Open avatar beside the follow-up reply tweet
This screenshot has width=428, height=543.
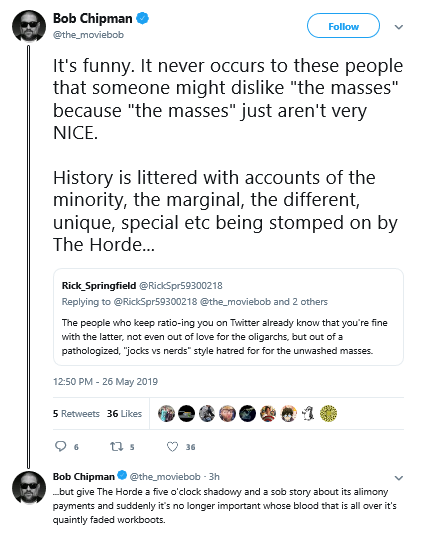coord(29,488)
